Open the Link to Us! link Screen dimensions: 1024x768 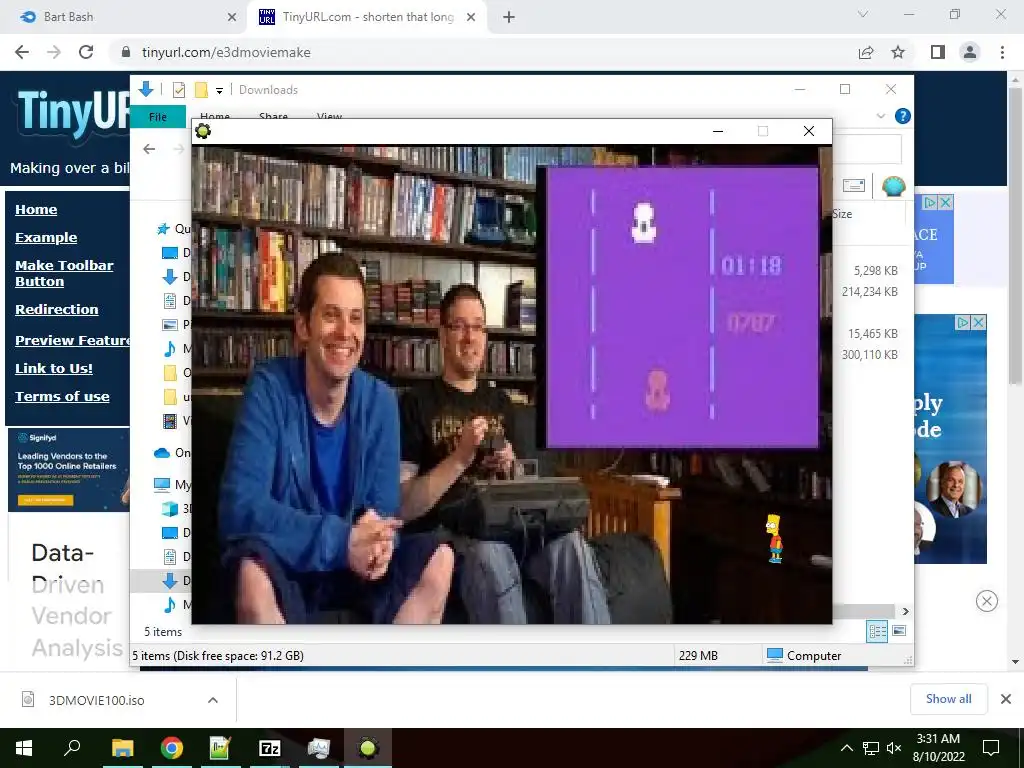coord(54,368)
